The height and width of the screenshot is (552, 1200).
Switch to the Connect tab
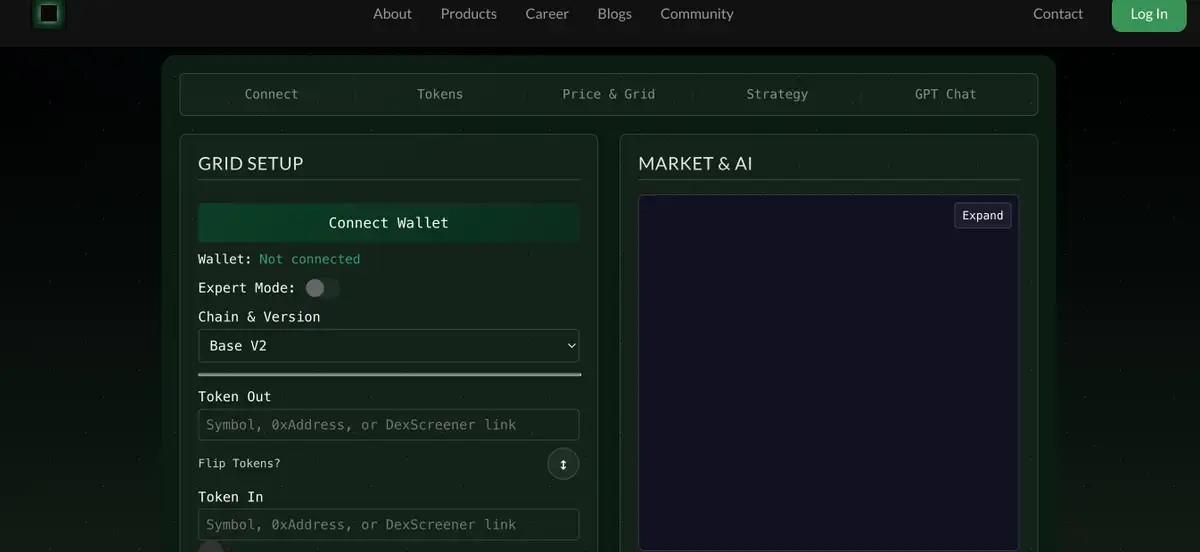click(271, 94)
